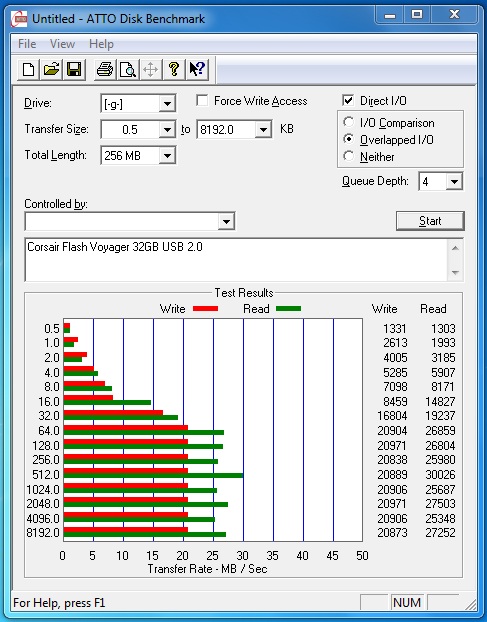Open the File menu
Screen dimensions: 487x622
[27, 44]
